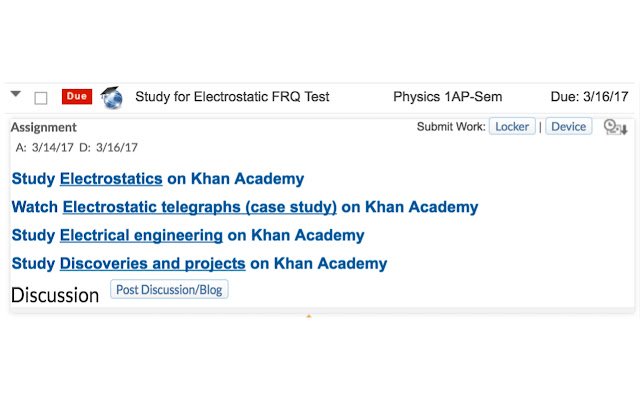Click the Due: 3/16/17 date text
Screen dimensions: 640x400
point(589,97)
